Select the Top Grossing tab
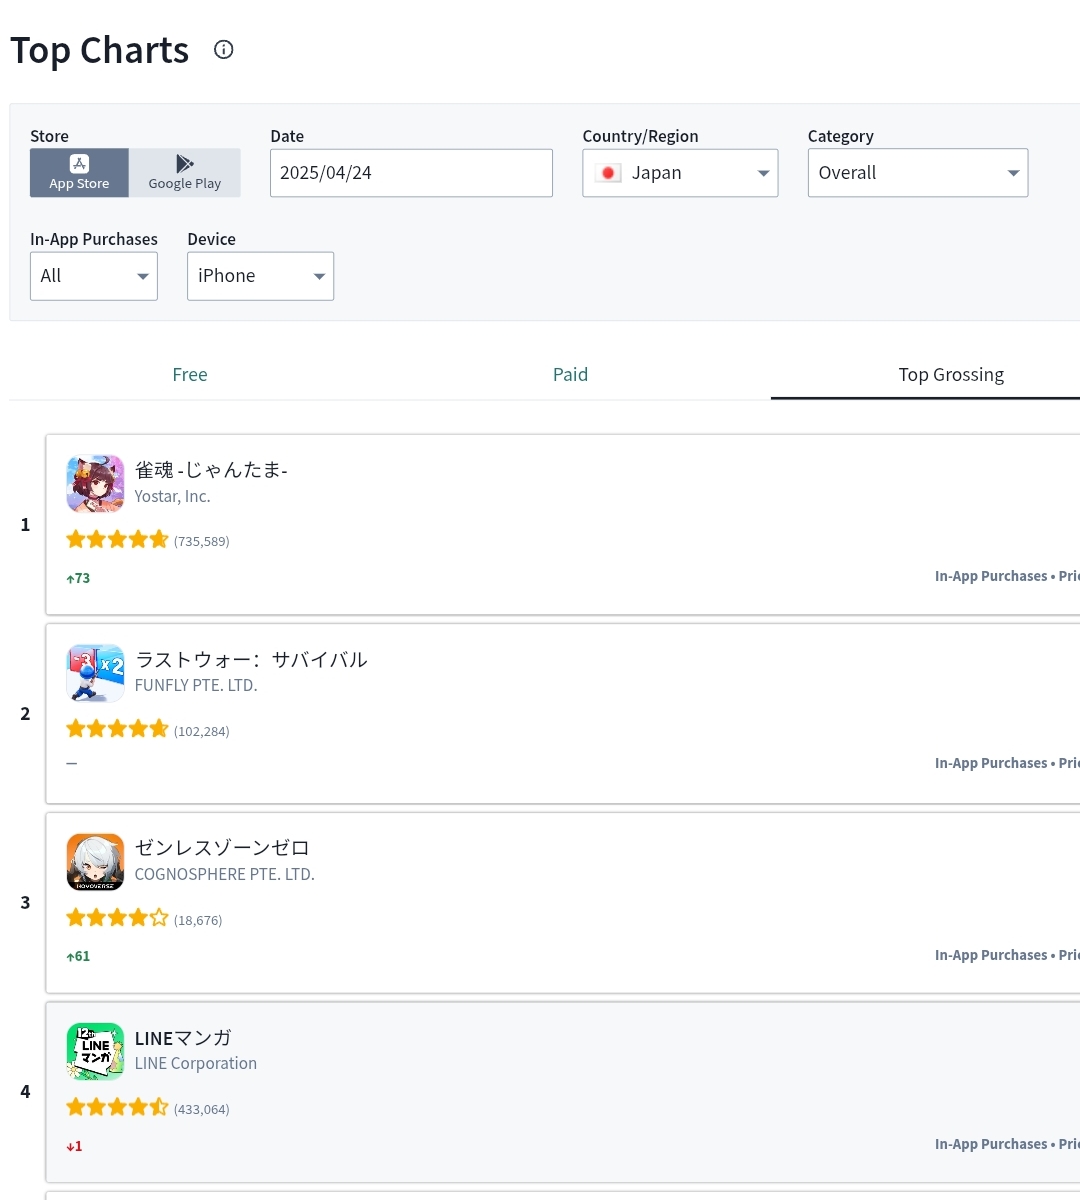Image resolution: width=1080 pixels, height=1200 pixels. [x=951, y=375]
